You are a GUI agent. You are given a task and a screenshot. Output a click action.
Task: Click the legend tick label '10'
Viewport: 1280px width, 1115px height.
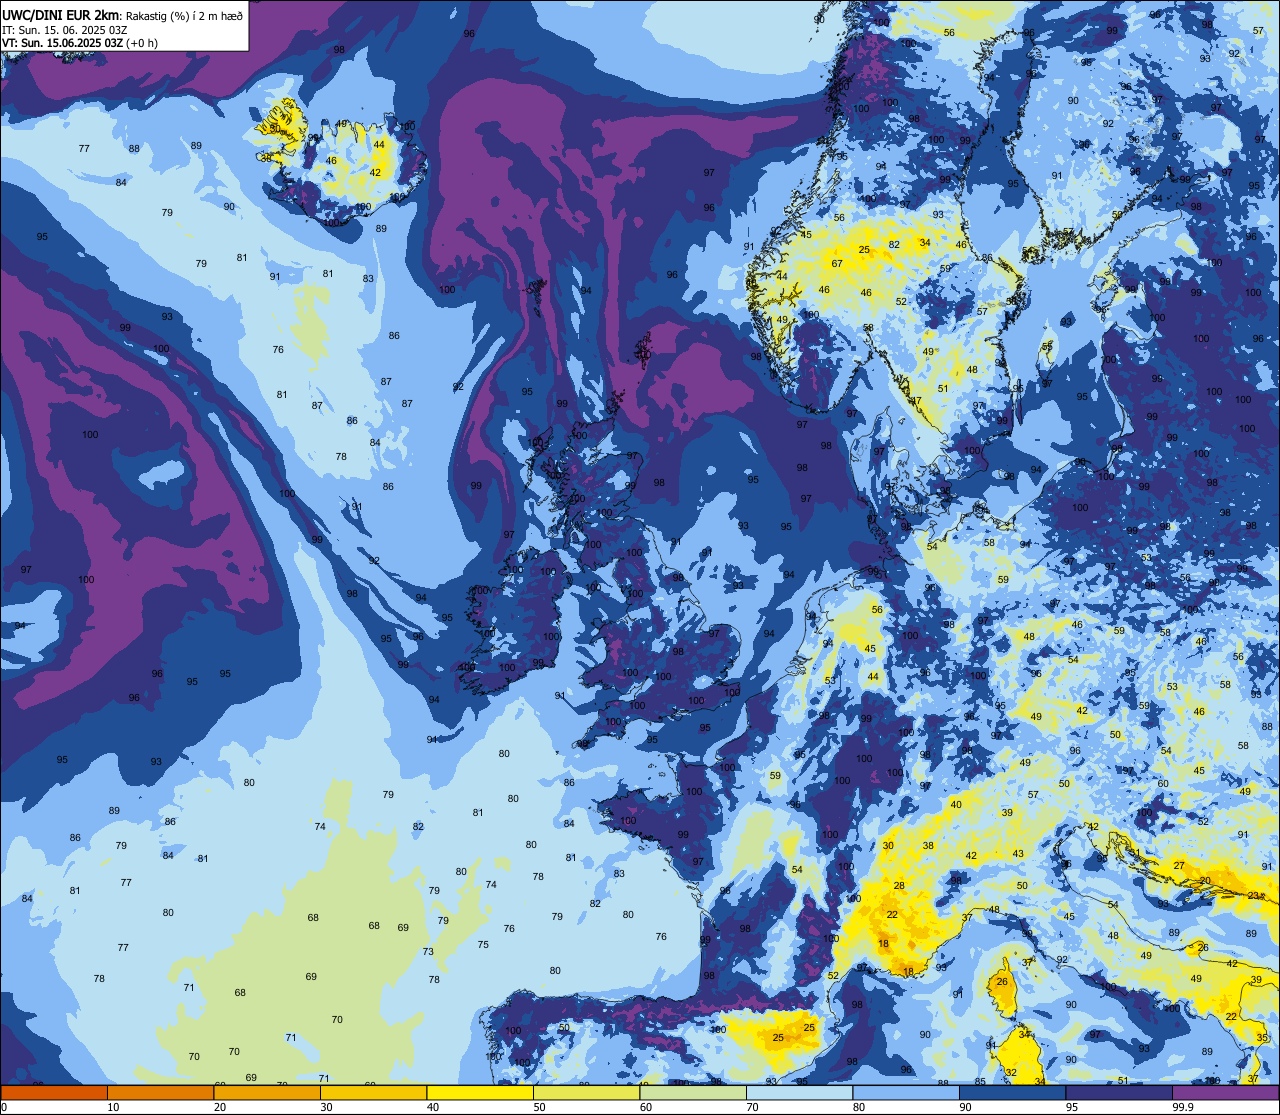pyautogui.click(x=113, y=1107)
